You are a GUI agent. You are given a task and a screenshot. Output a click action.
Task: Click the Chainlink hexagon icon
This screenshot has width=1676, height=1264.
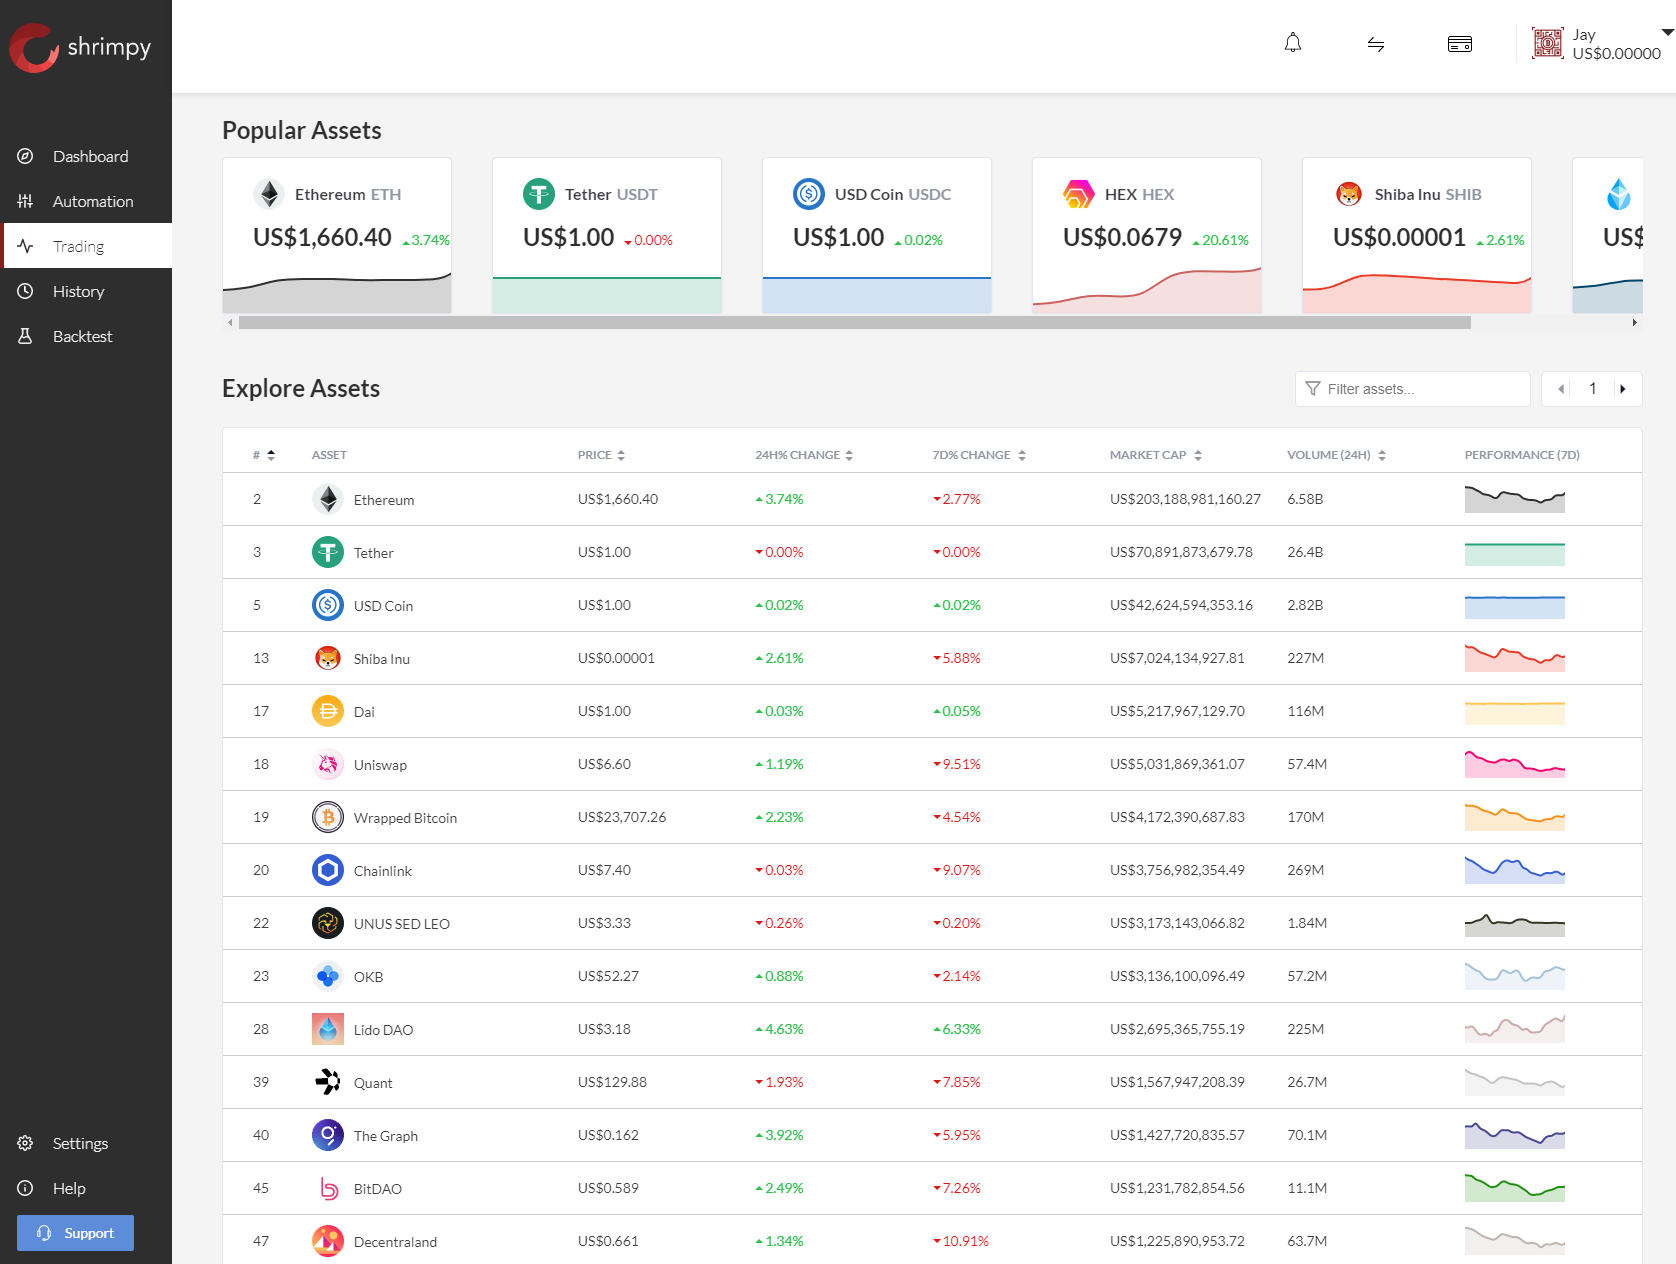click(328, 870)
